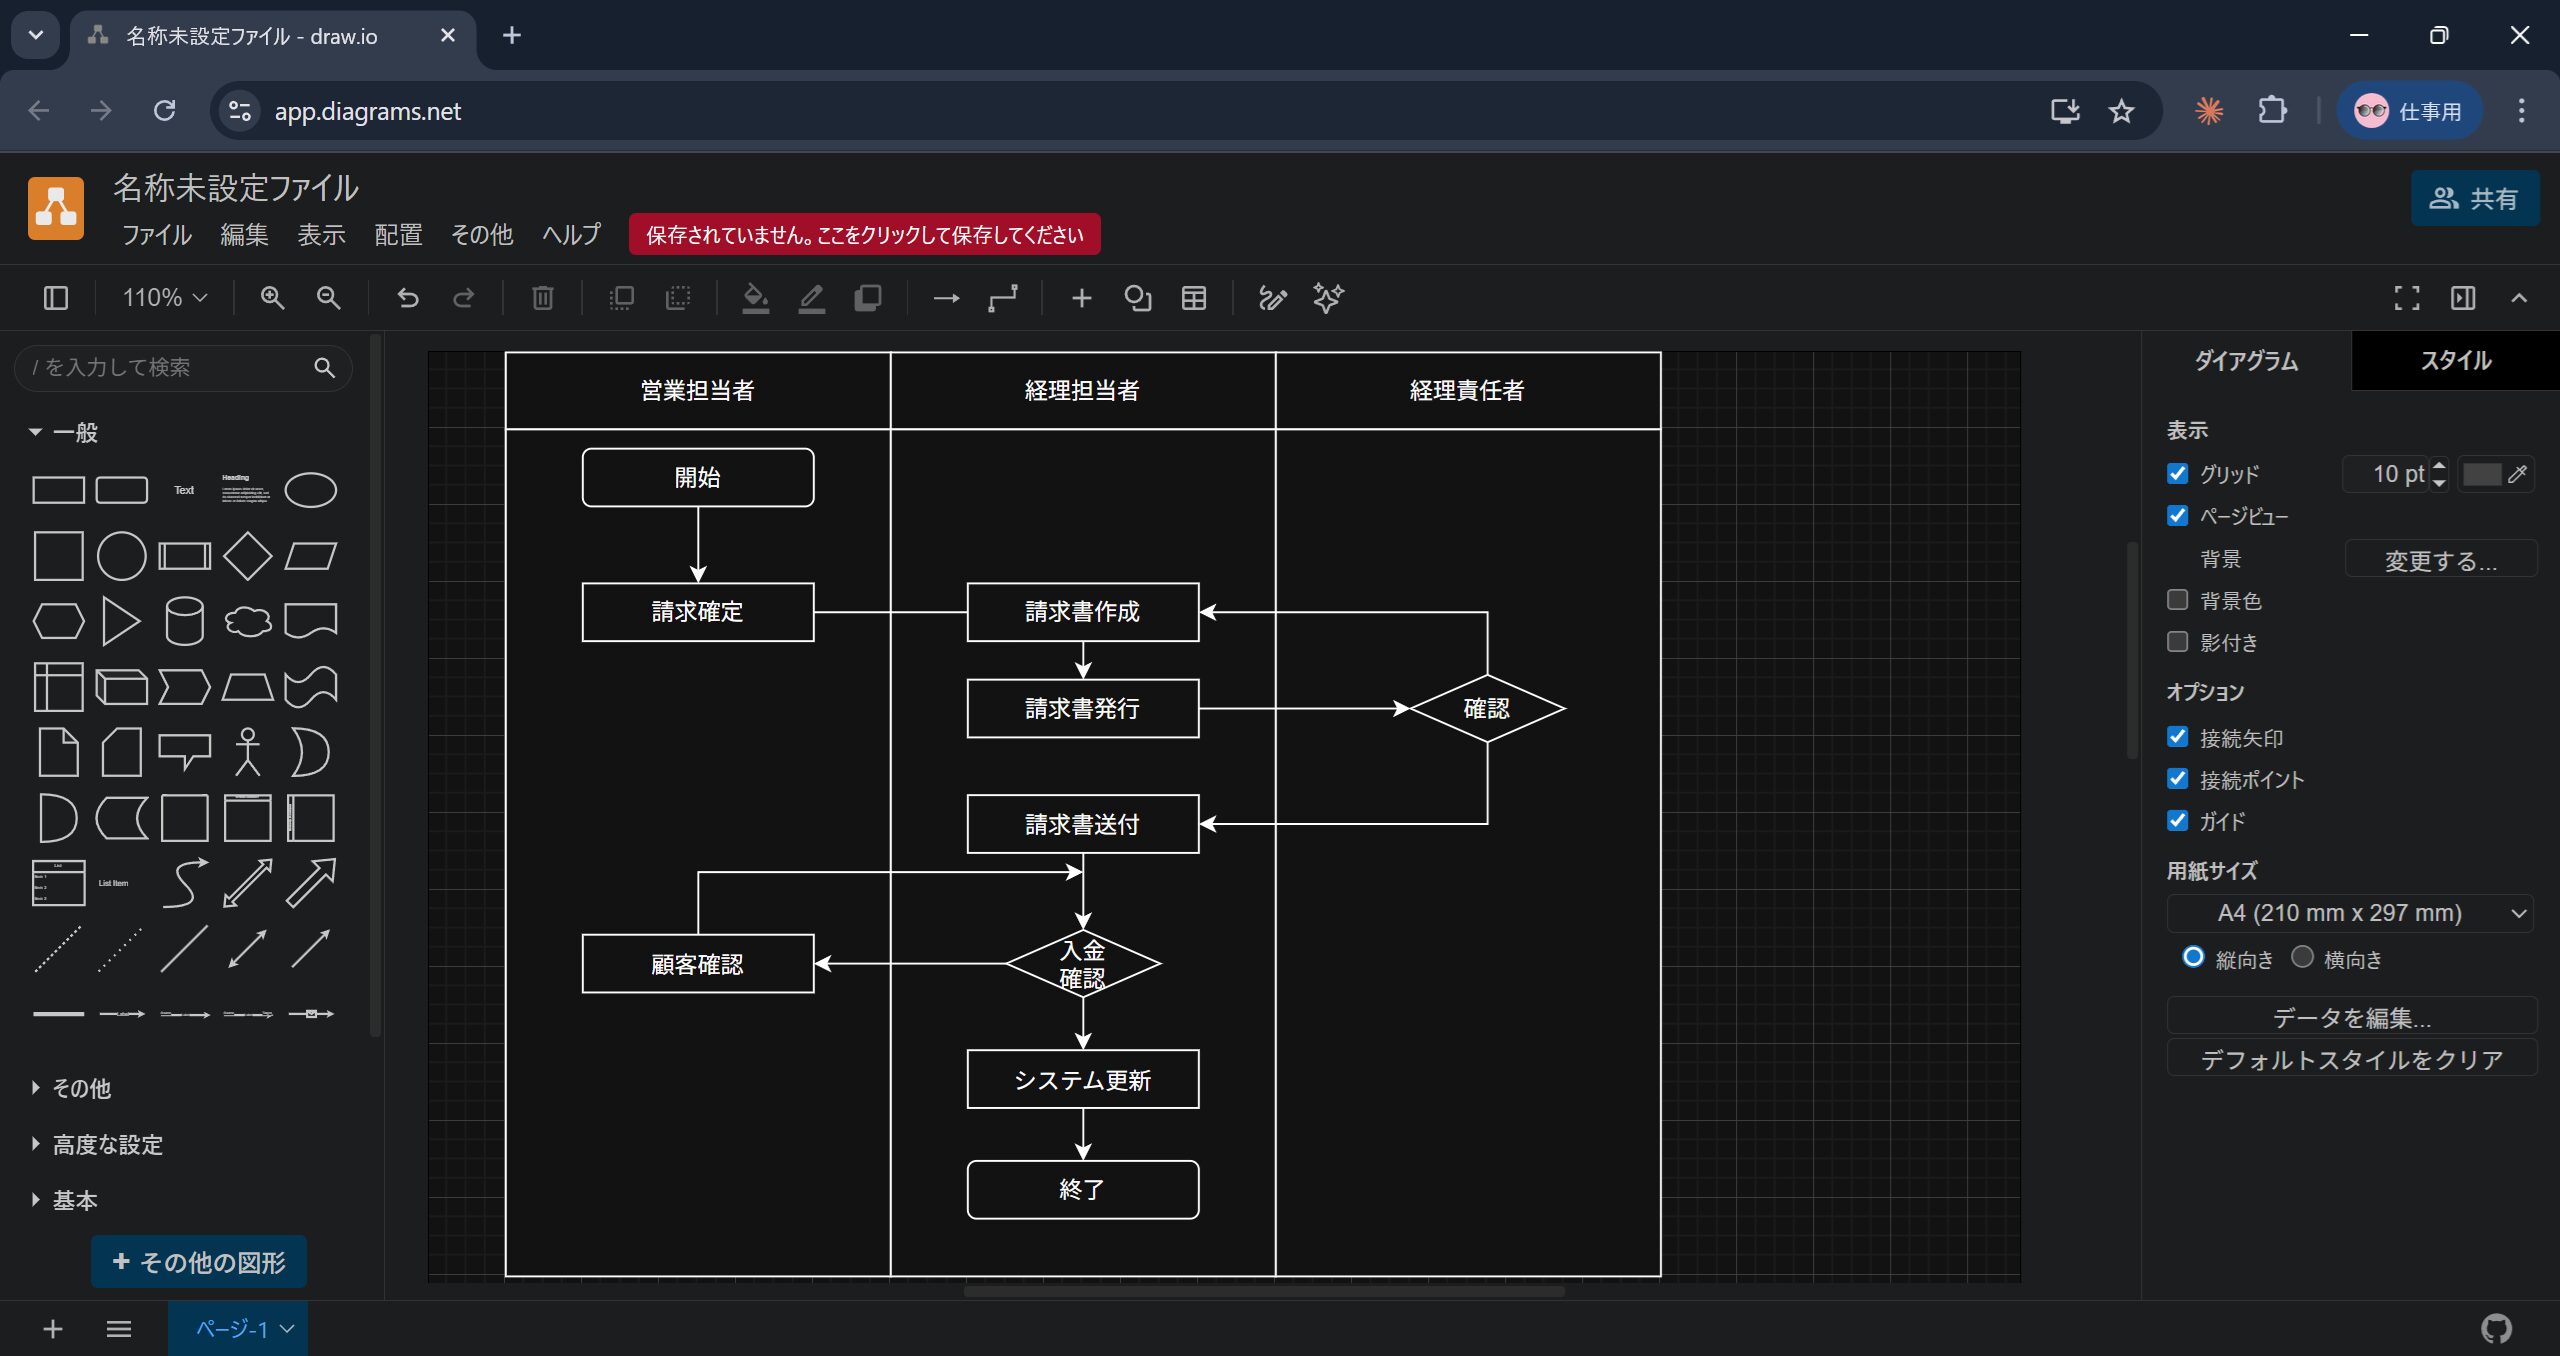Click the データを編集 button
This screenshot has height=1356, width=2560.
pyautogui.click(x=2351, y=1017)
